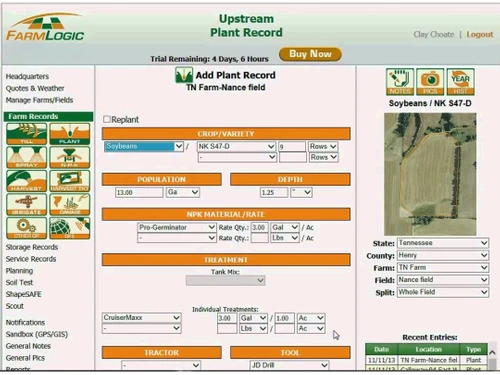
Task: Open Manage Farms/Fields
Action: [x=39, y=100]
